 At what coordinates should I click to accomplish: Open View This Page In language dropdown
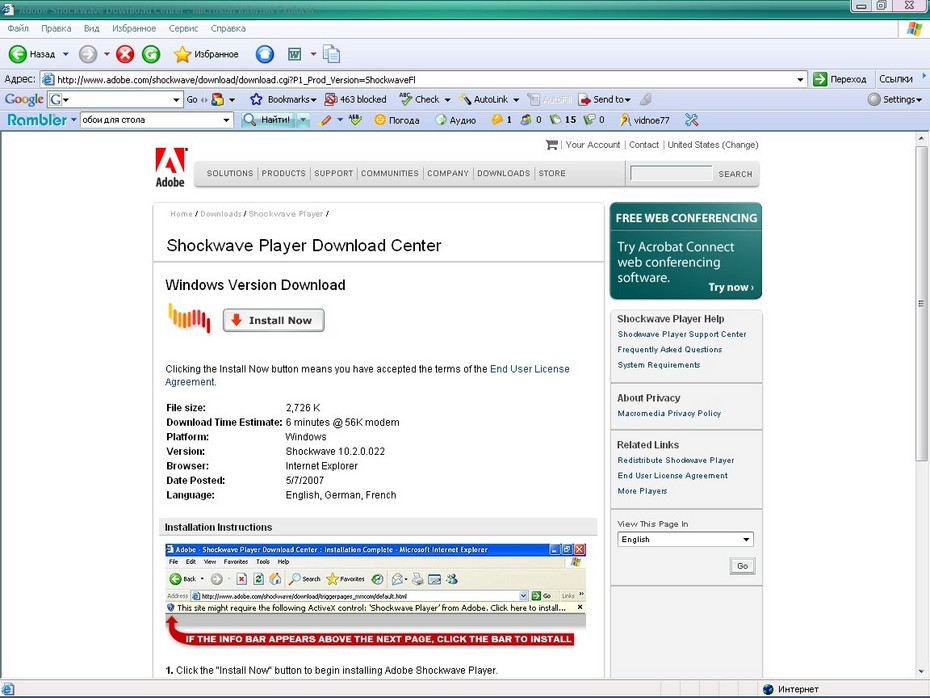click(685, 539)
